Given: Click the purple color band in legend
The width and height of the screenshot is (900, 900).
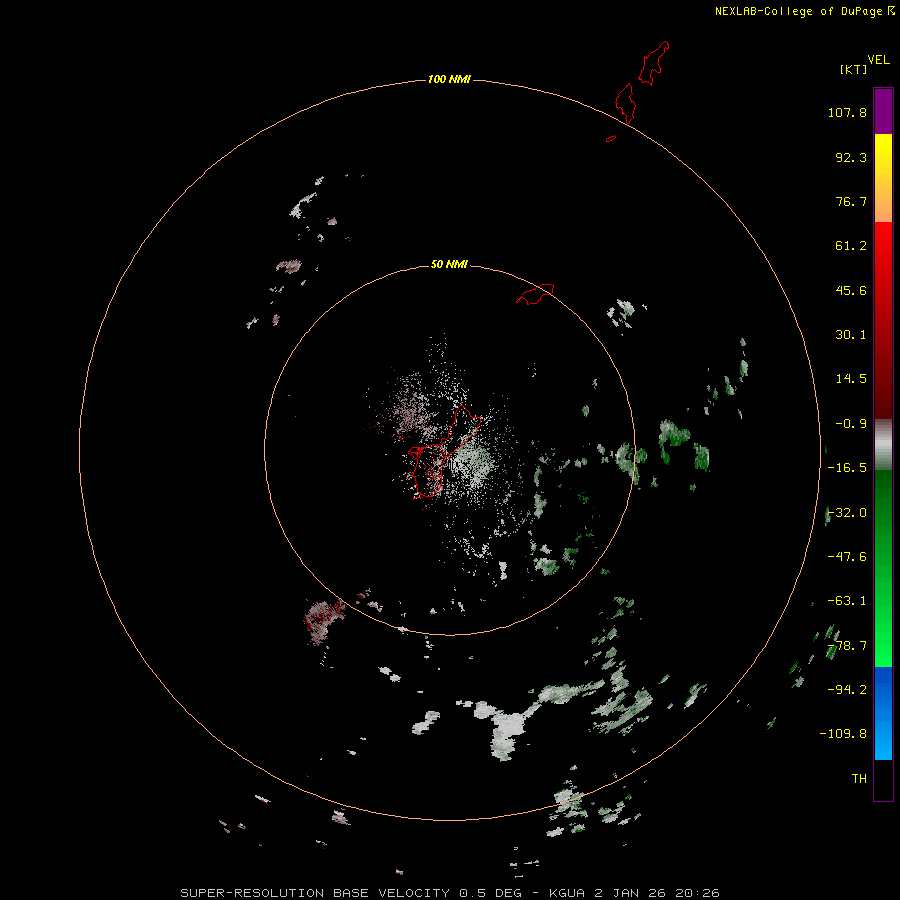Looking at the screenshot, I should tap(883, 111).
